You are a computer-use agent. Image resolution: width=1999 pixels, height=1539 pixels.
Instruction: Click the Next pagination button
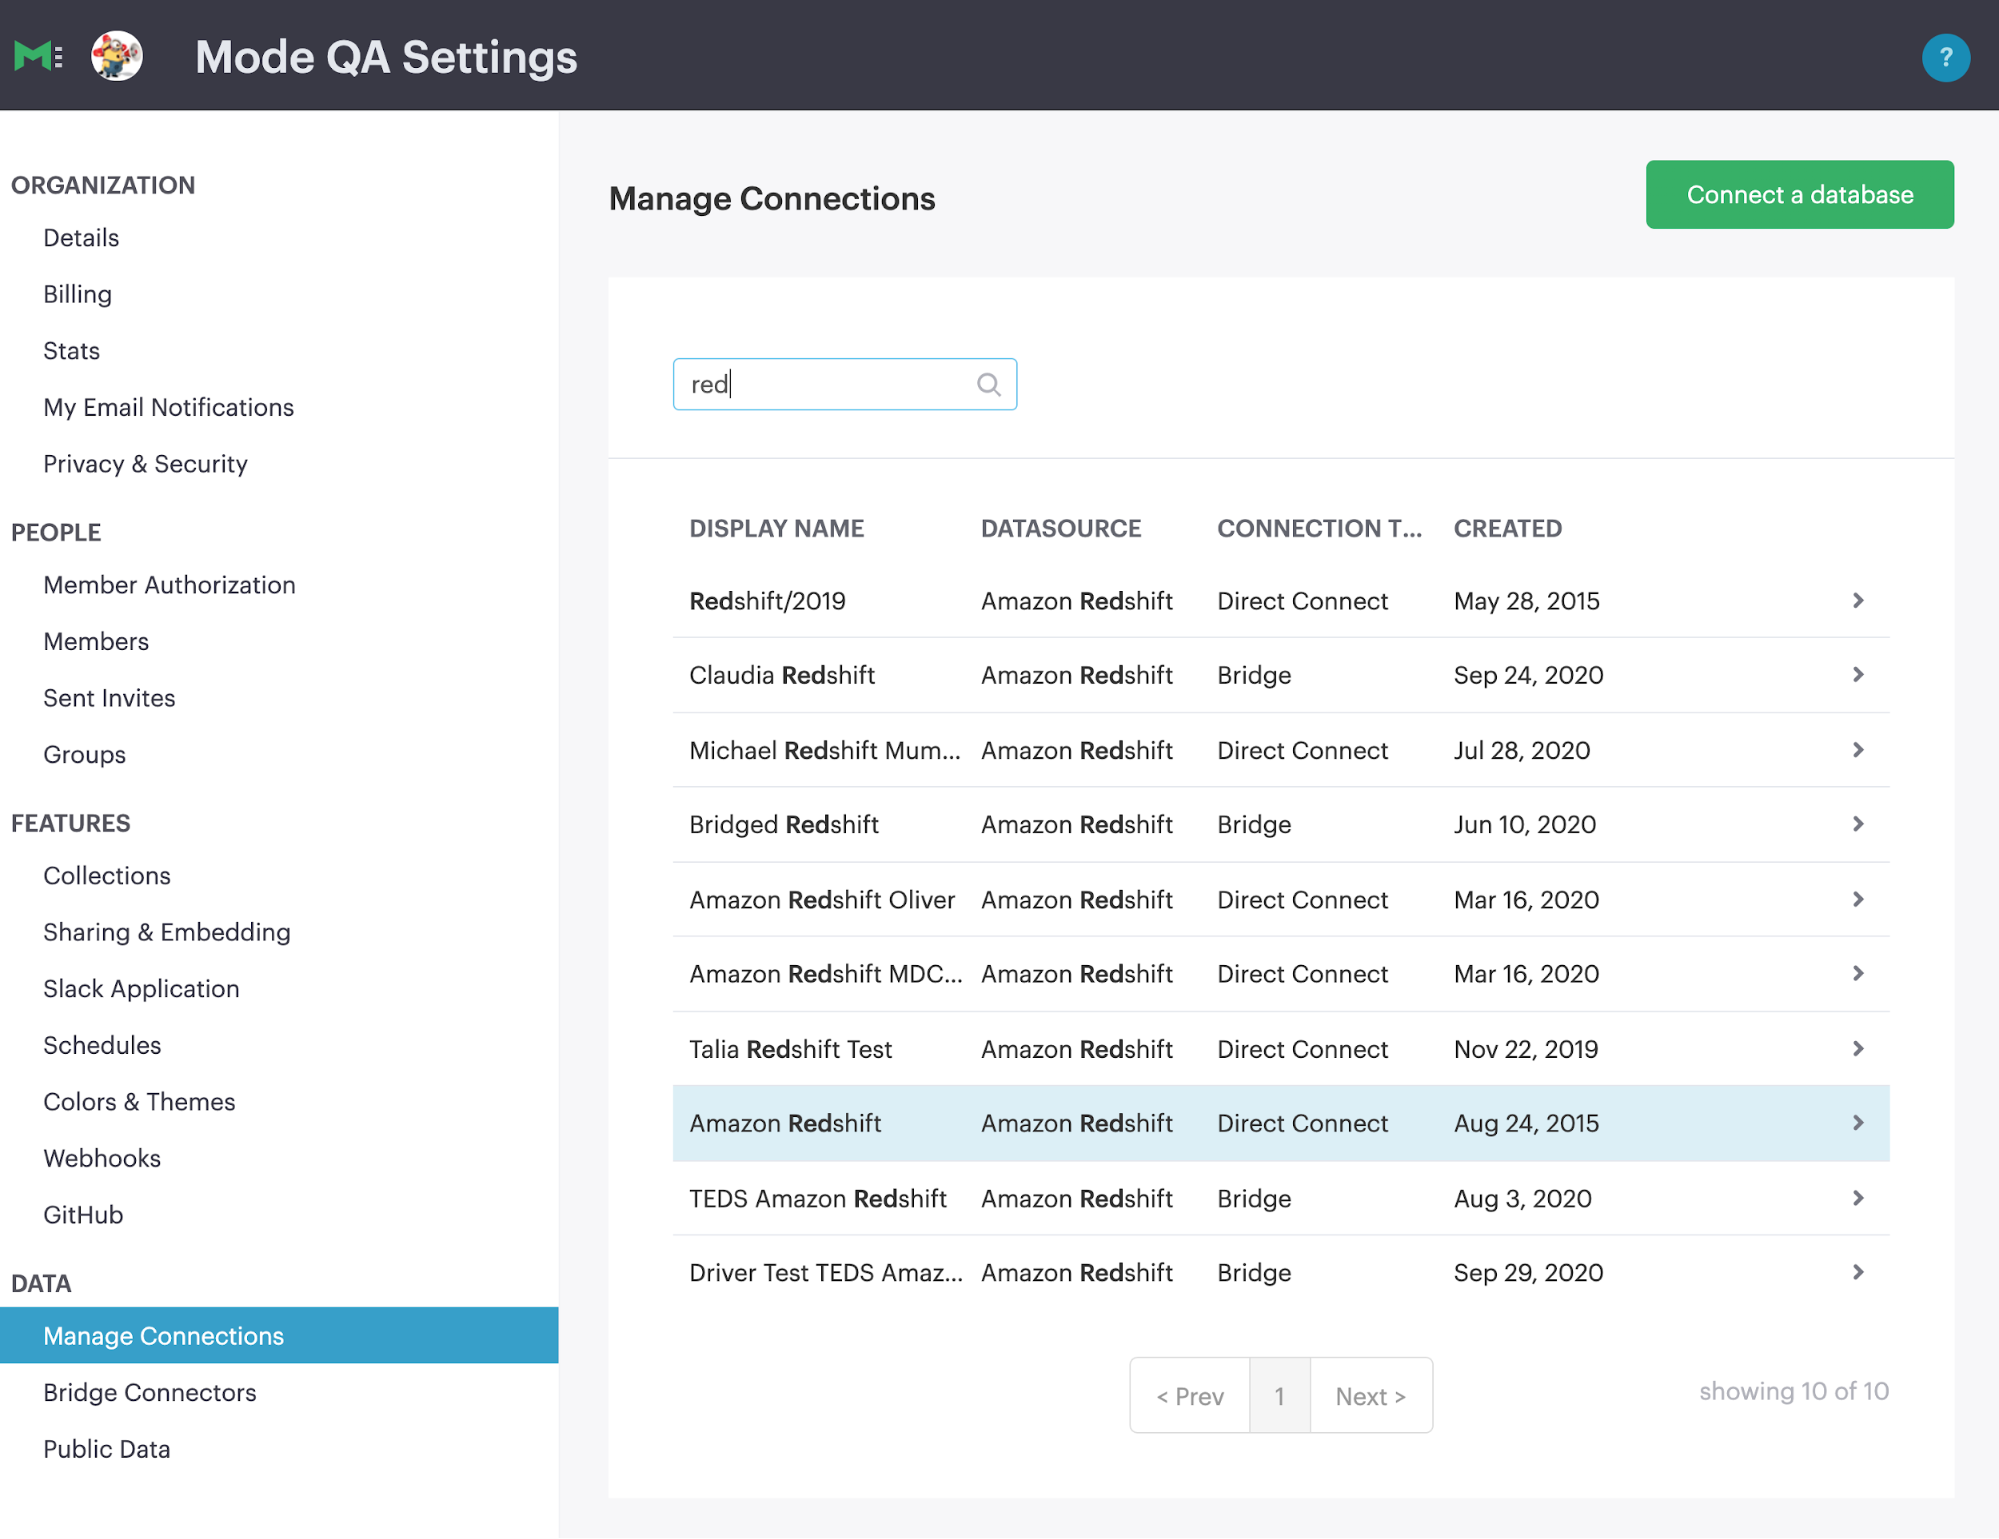tap(1371, 1396)
